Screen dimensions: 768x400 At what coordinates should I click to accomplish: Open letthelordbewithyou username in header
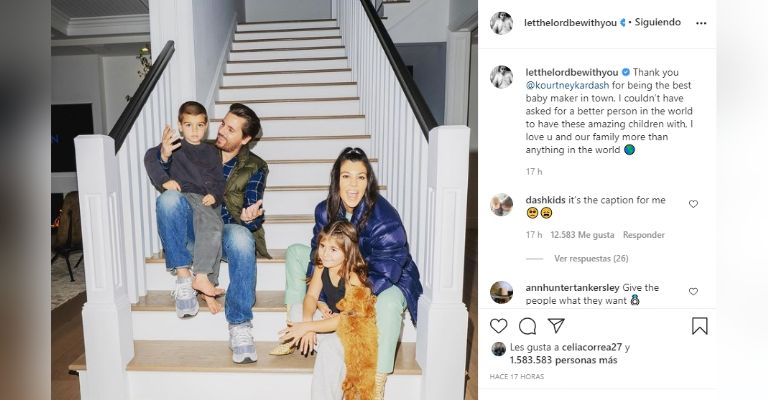(x=570, y=23)
